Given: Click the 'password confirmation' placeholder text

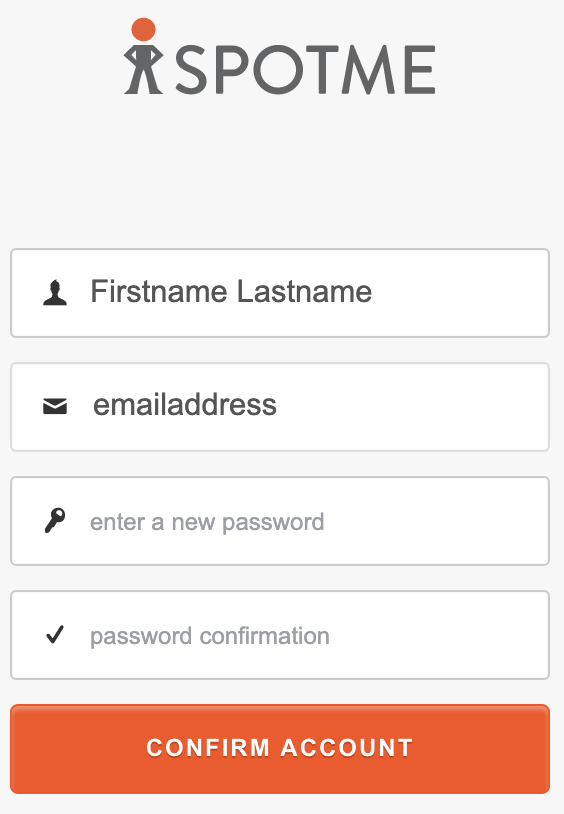Looking at the screenshot, I should (x=210, y=636).
